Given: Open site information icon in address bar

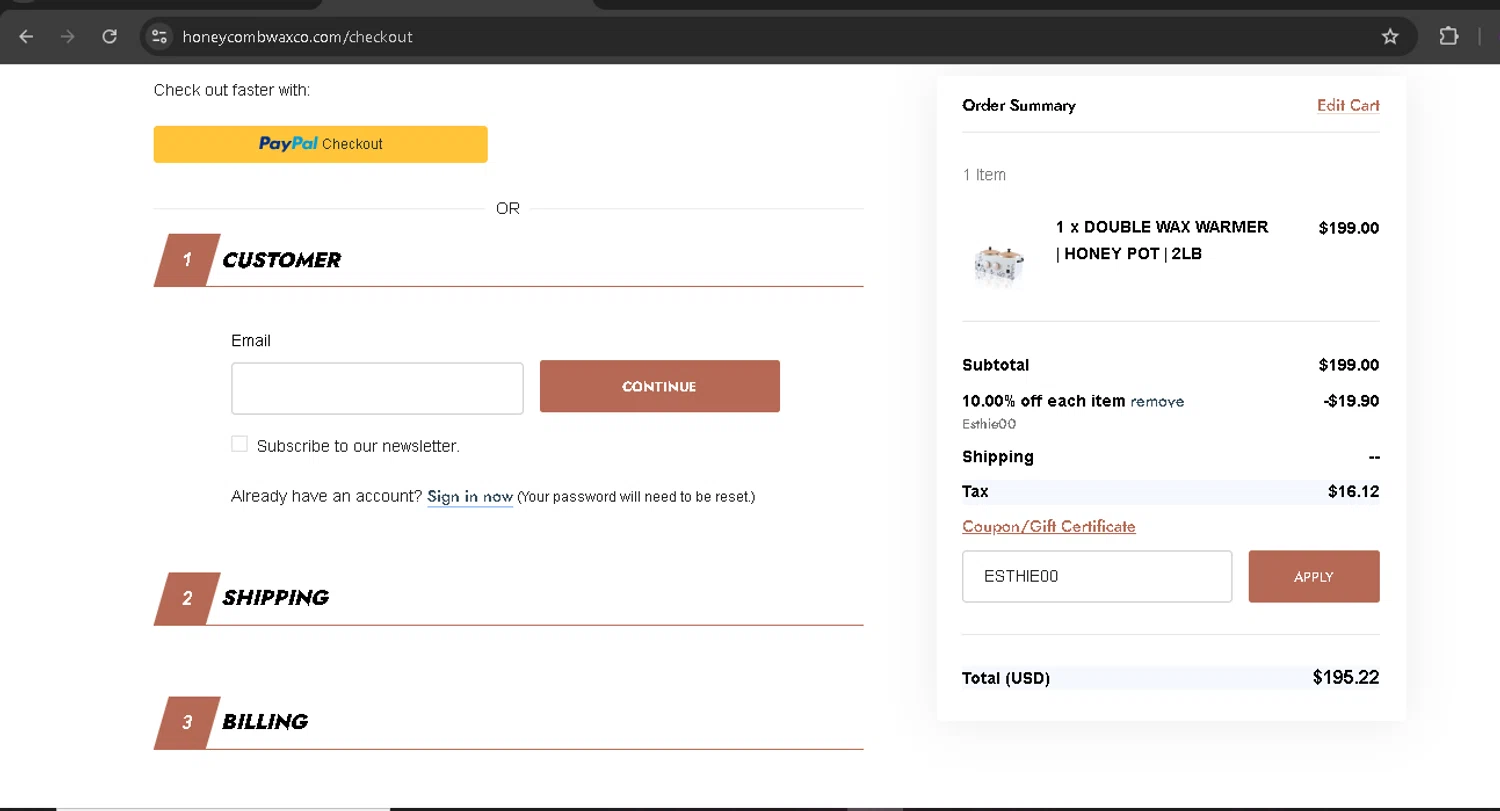Looking at the screenshot, I should (x=159, y=37).
